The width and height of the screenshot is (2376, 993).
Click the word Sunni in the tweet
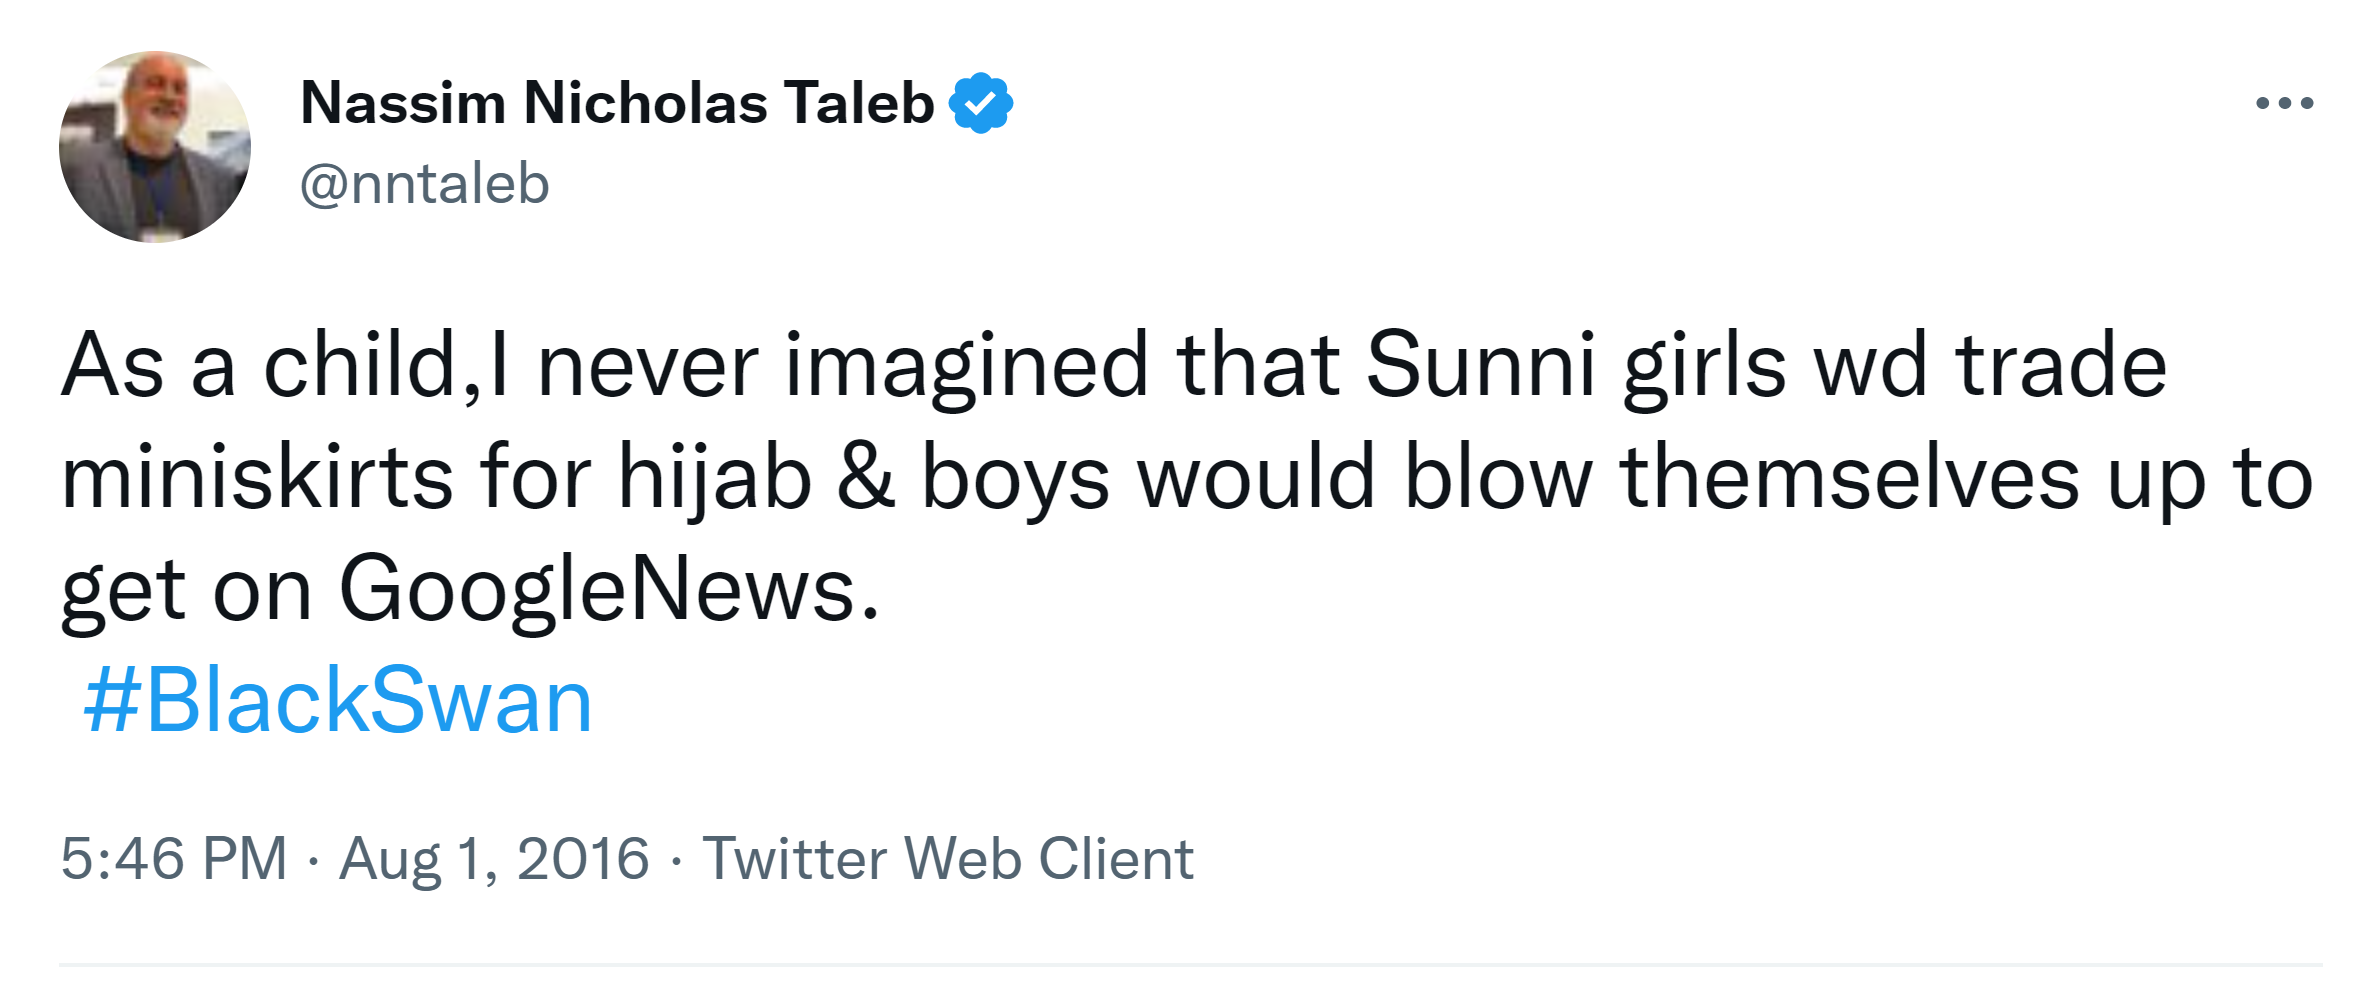pyautogui.click(x=1480, y=365)
